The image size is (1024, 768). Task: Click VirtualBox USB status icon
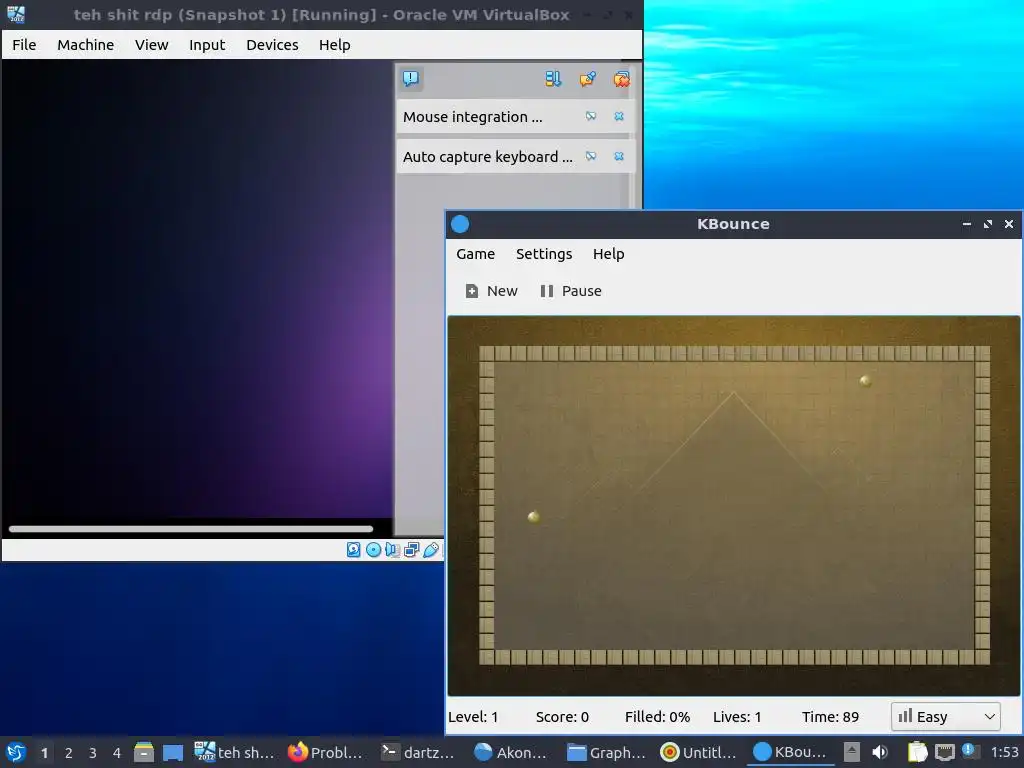click(430, 550)
